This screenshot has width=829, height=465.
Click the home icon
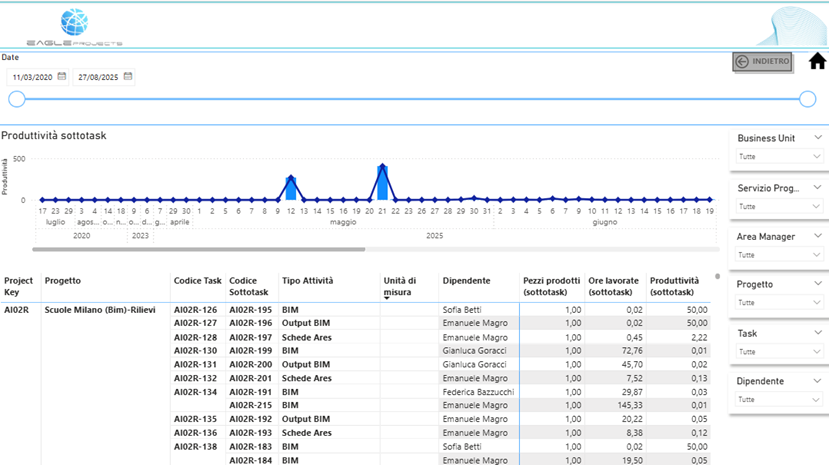point(817,61)
